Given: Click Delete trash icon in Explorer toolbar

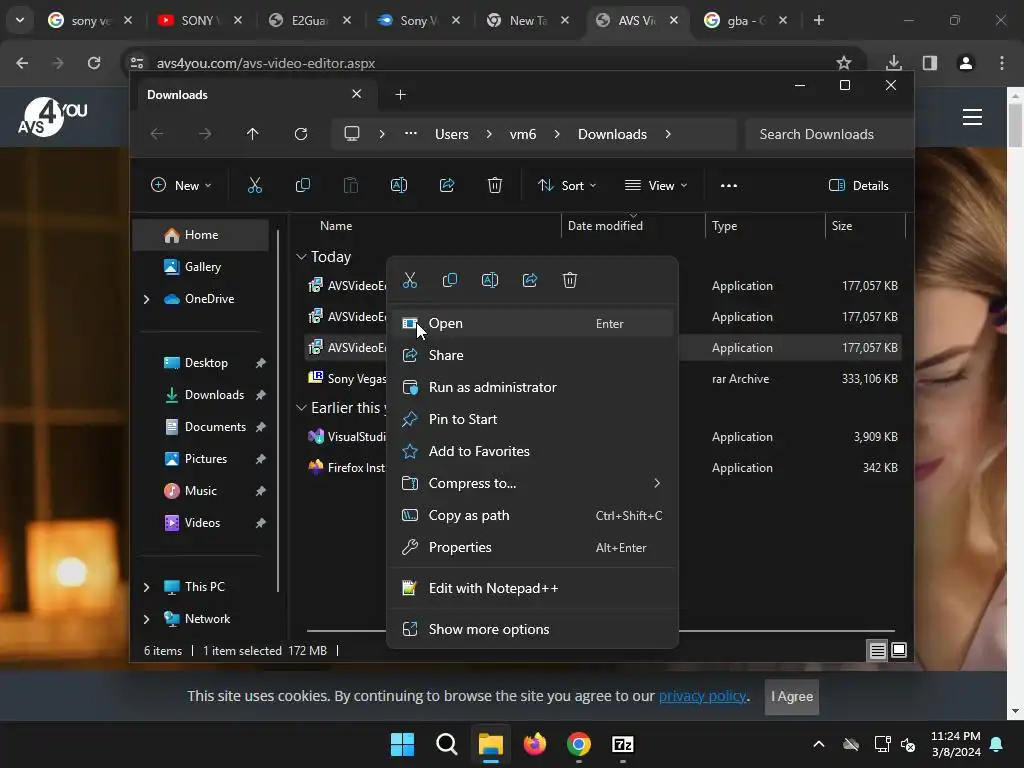Looking at the screenshot, I should coord(495,185).
